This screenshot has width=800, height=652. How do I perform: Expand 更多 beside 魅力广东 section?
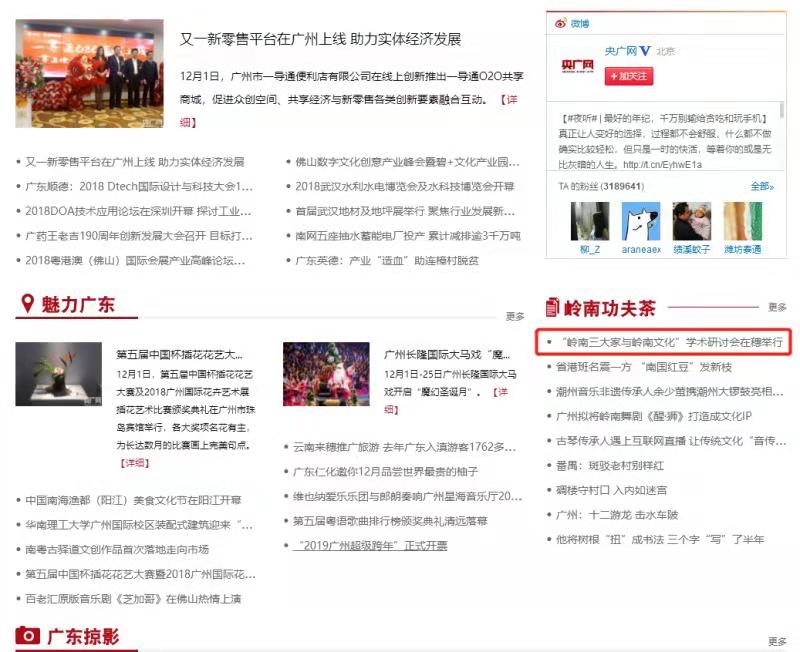pyautogui.click(x=514, y=316)
